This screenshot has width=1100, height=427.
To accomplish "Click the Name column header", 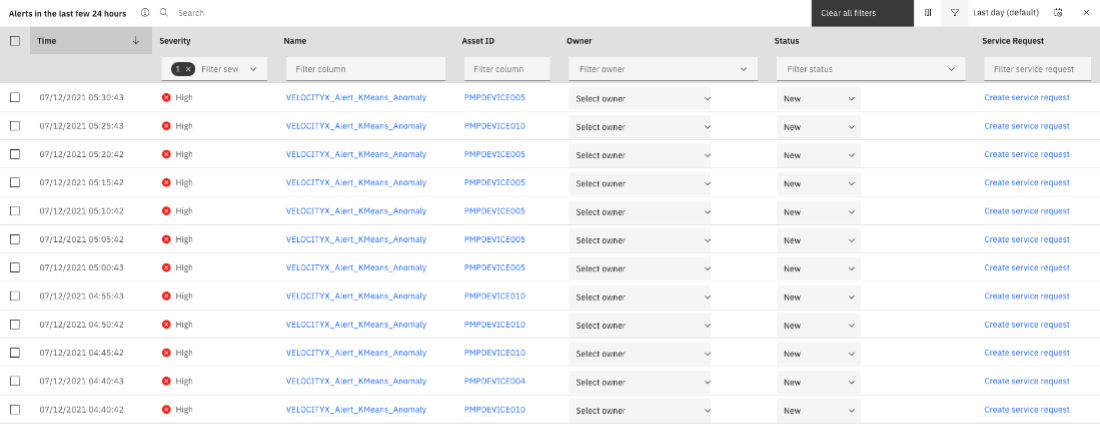I will (295, 41).
